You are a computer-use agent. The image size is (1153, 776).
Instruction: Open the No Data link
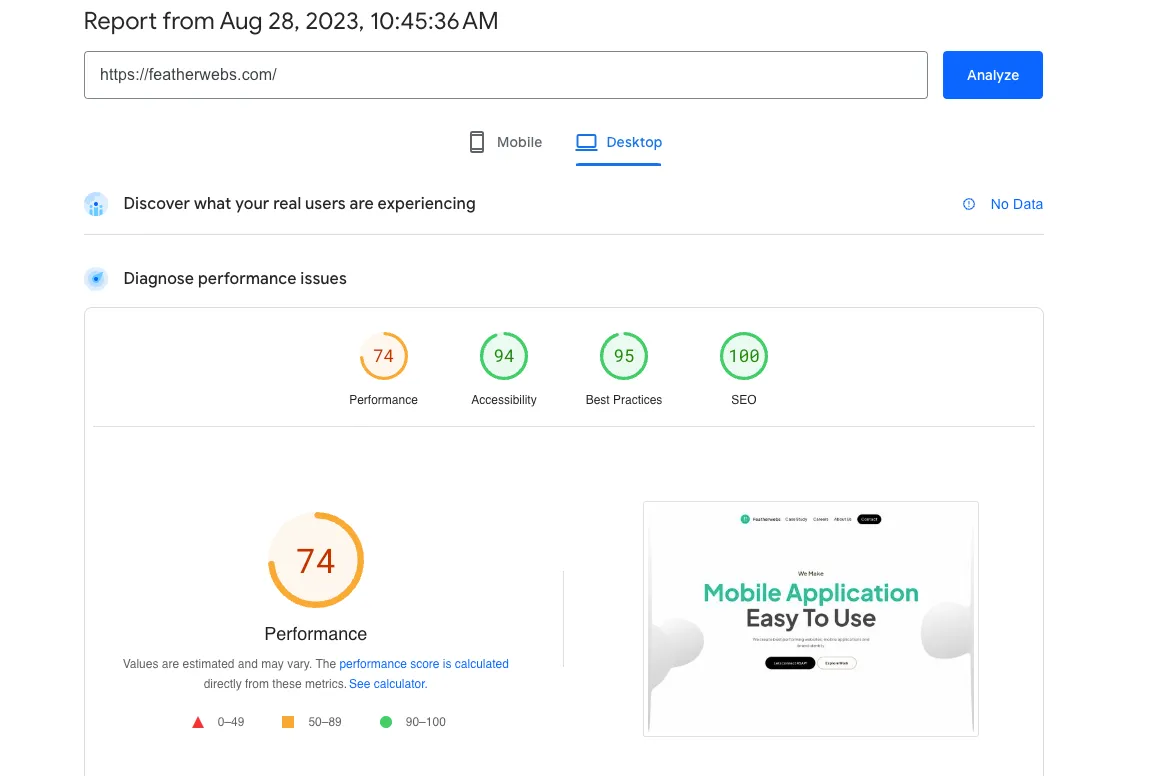1017,204
